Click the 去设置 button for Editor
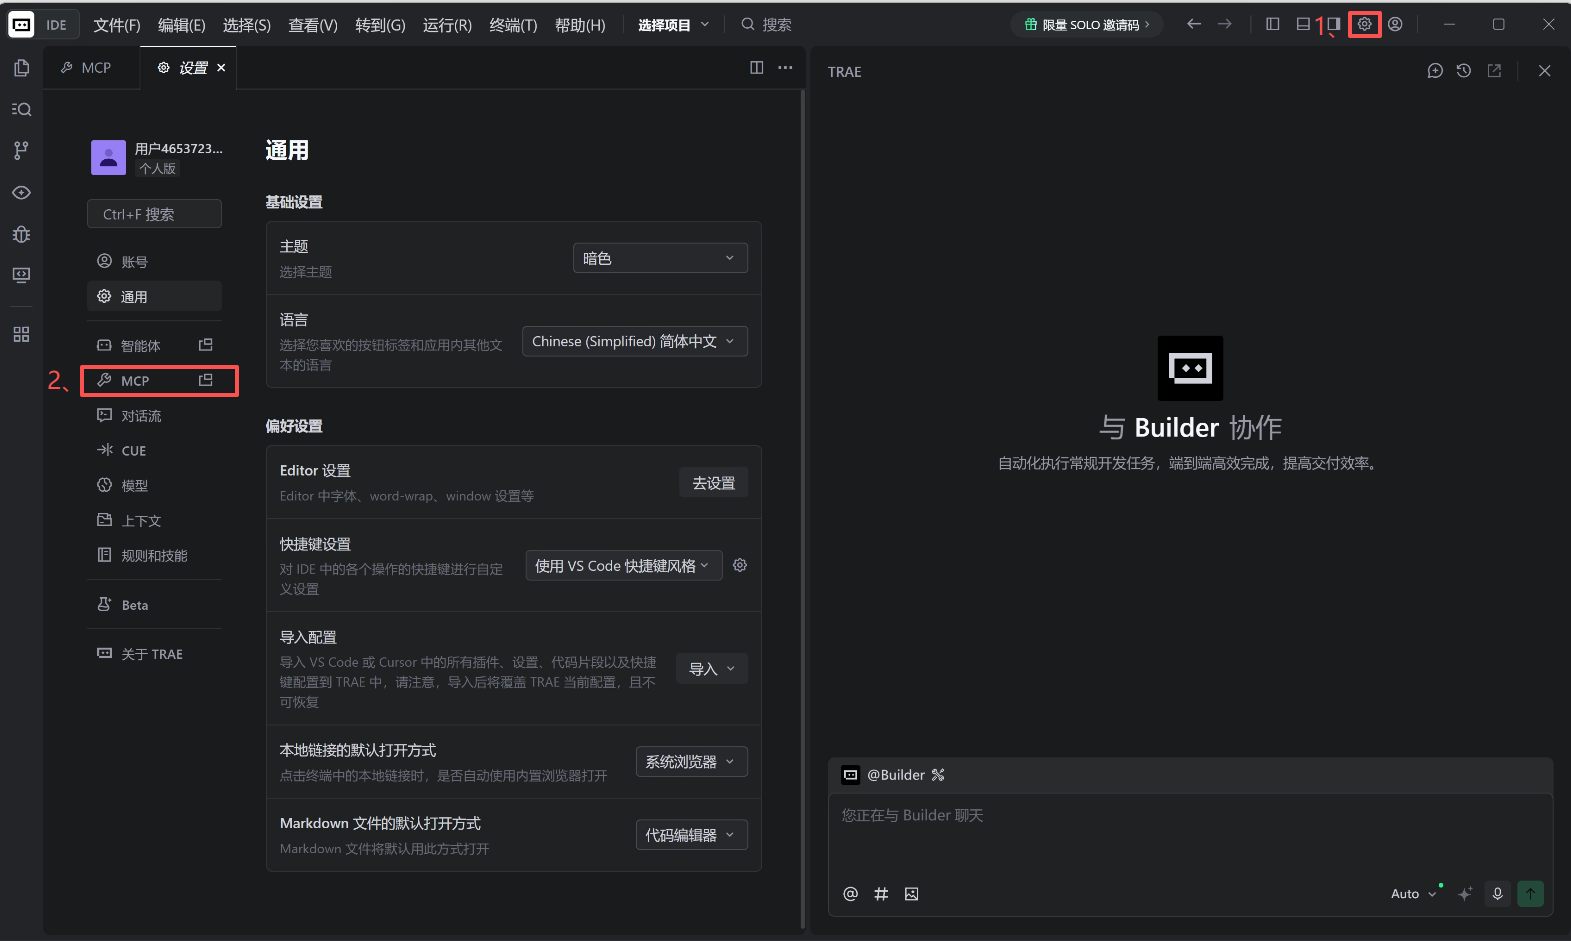 click(713, 483)
